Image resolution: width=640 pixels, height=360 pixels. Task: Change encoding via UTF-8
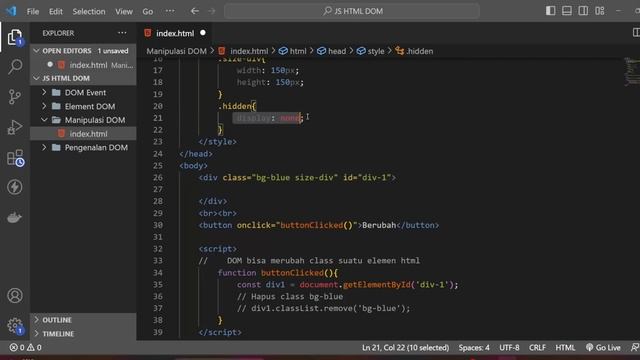[509, 347]
